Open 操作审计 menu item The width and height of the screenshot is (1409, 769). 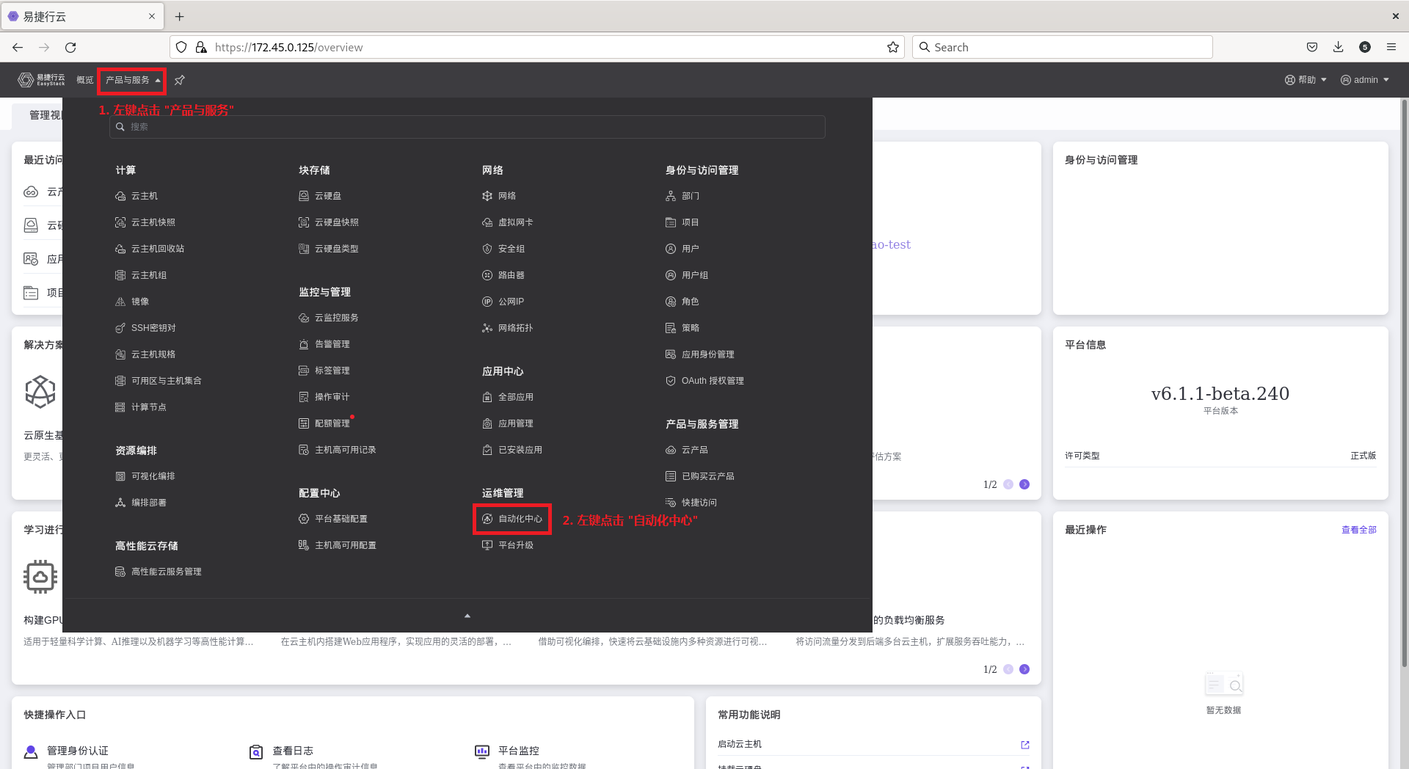(324, 397)
